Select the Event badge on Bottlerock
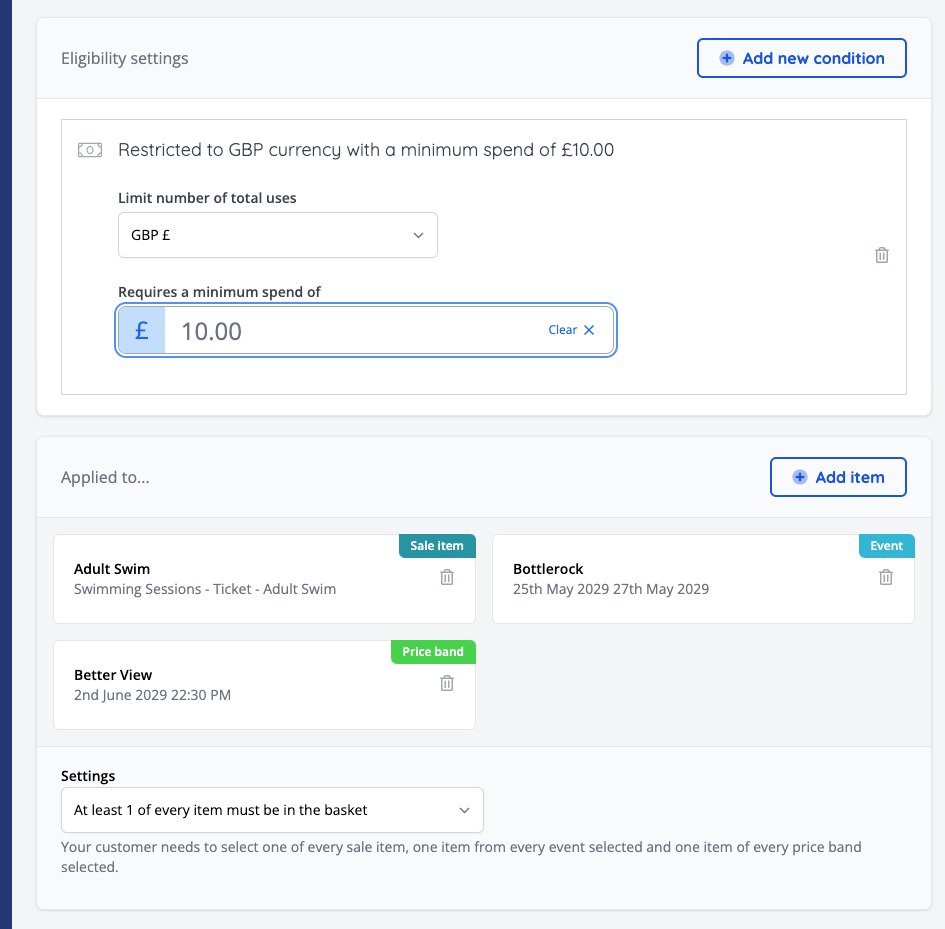 [886, 545]
